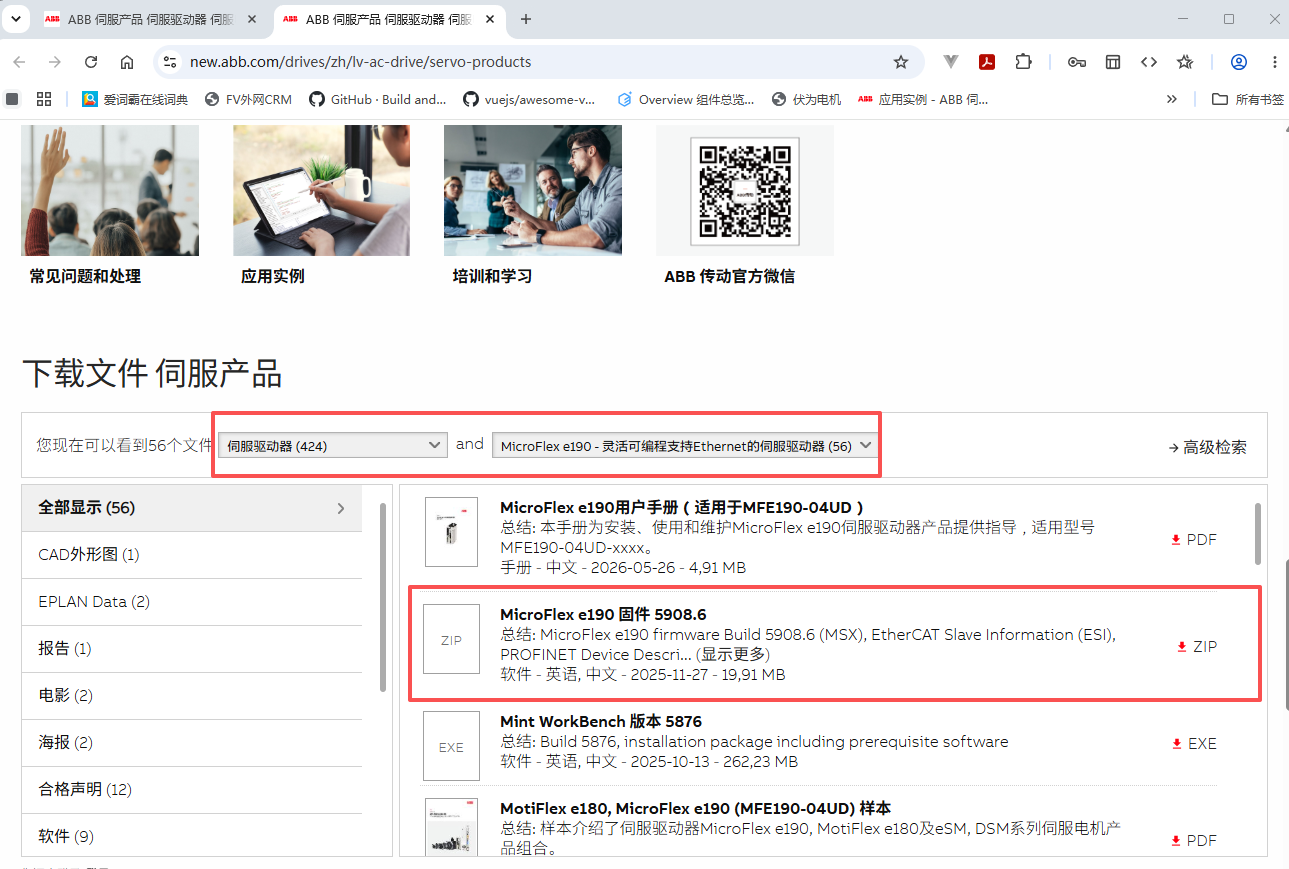
Task: Open the 应用实例 - ABB bookmark
Action: [924, 99]
